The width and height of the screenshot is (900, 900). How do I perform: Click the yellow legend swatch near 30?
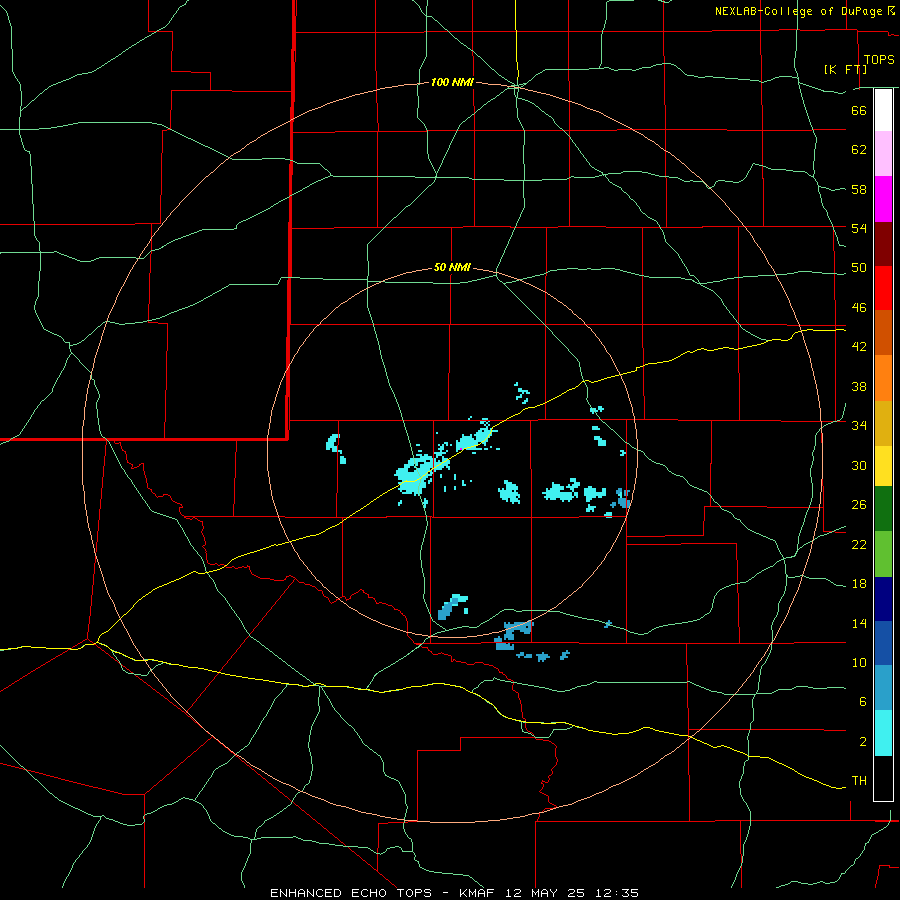tap(883, 466)
